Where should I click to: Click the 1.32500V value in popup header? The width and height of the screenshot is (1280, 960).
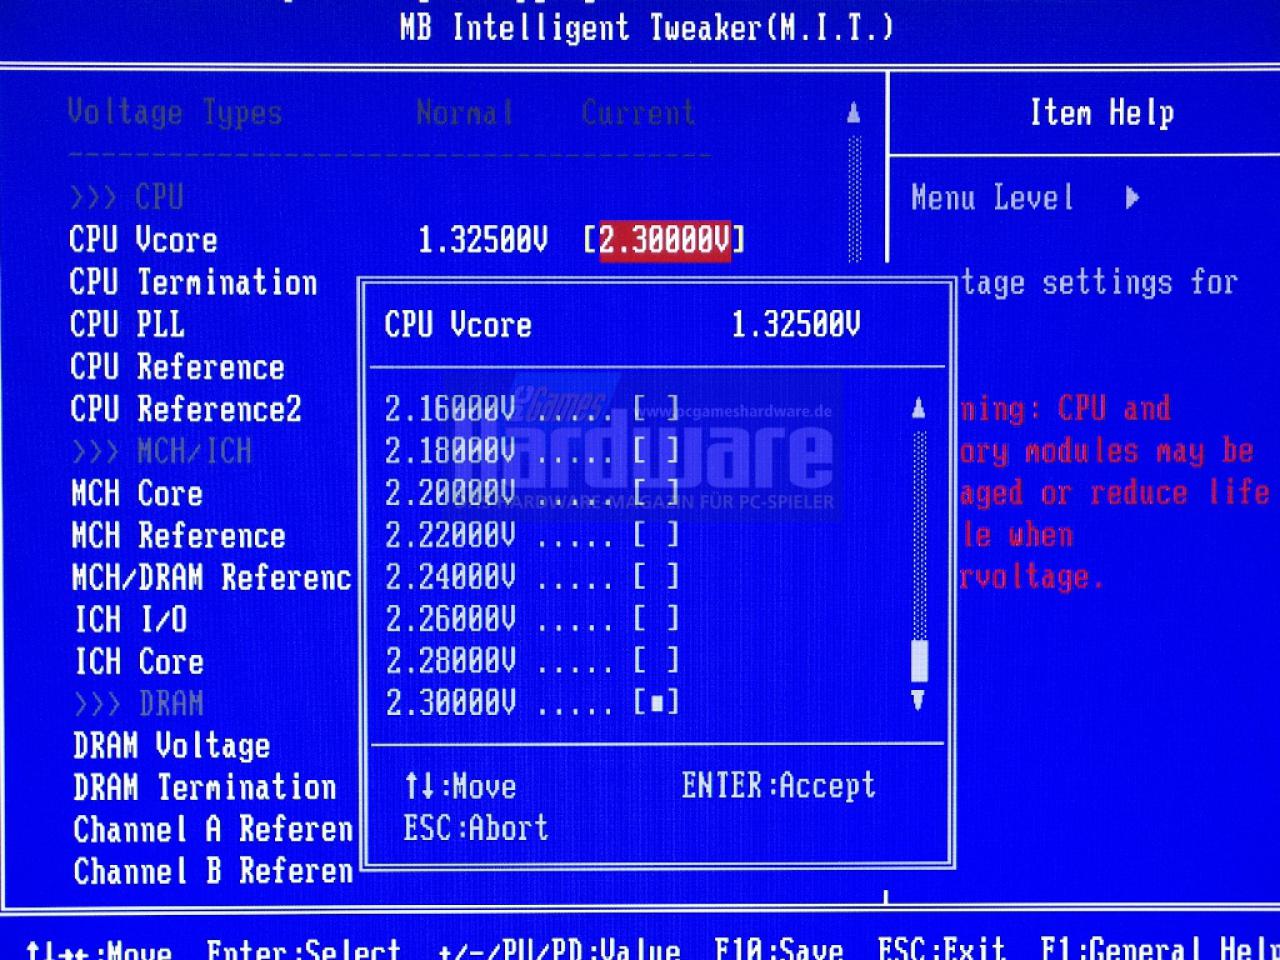[795, 324]
